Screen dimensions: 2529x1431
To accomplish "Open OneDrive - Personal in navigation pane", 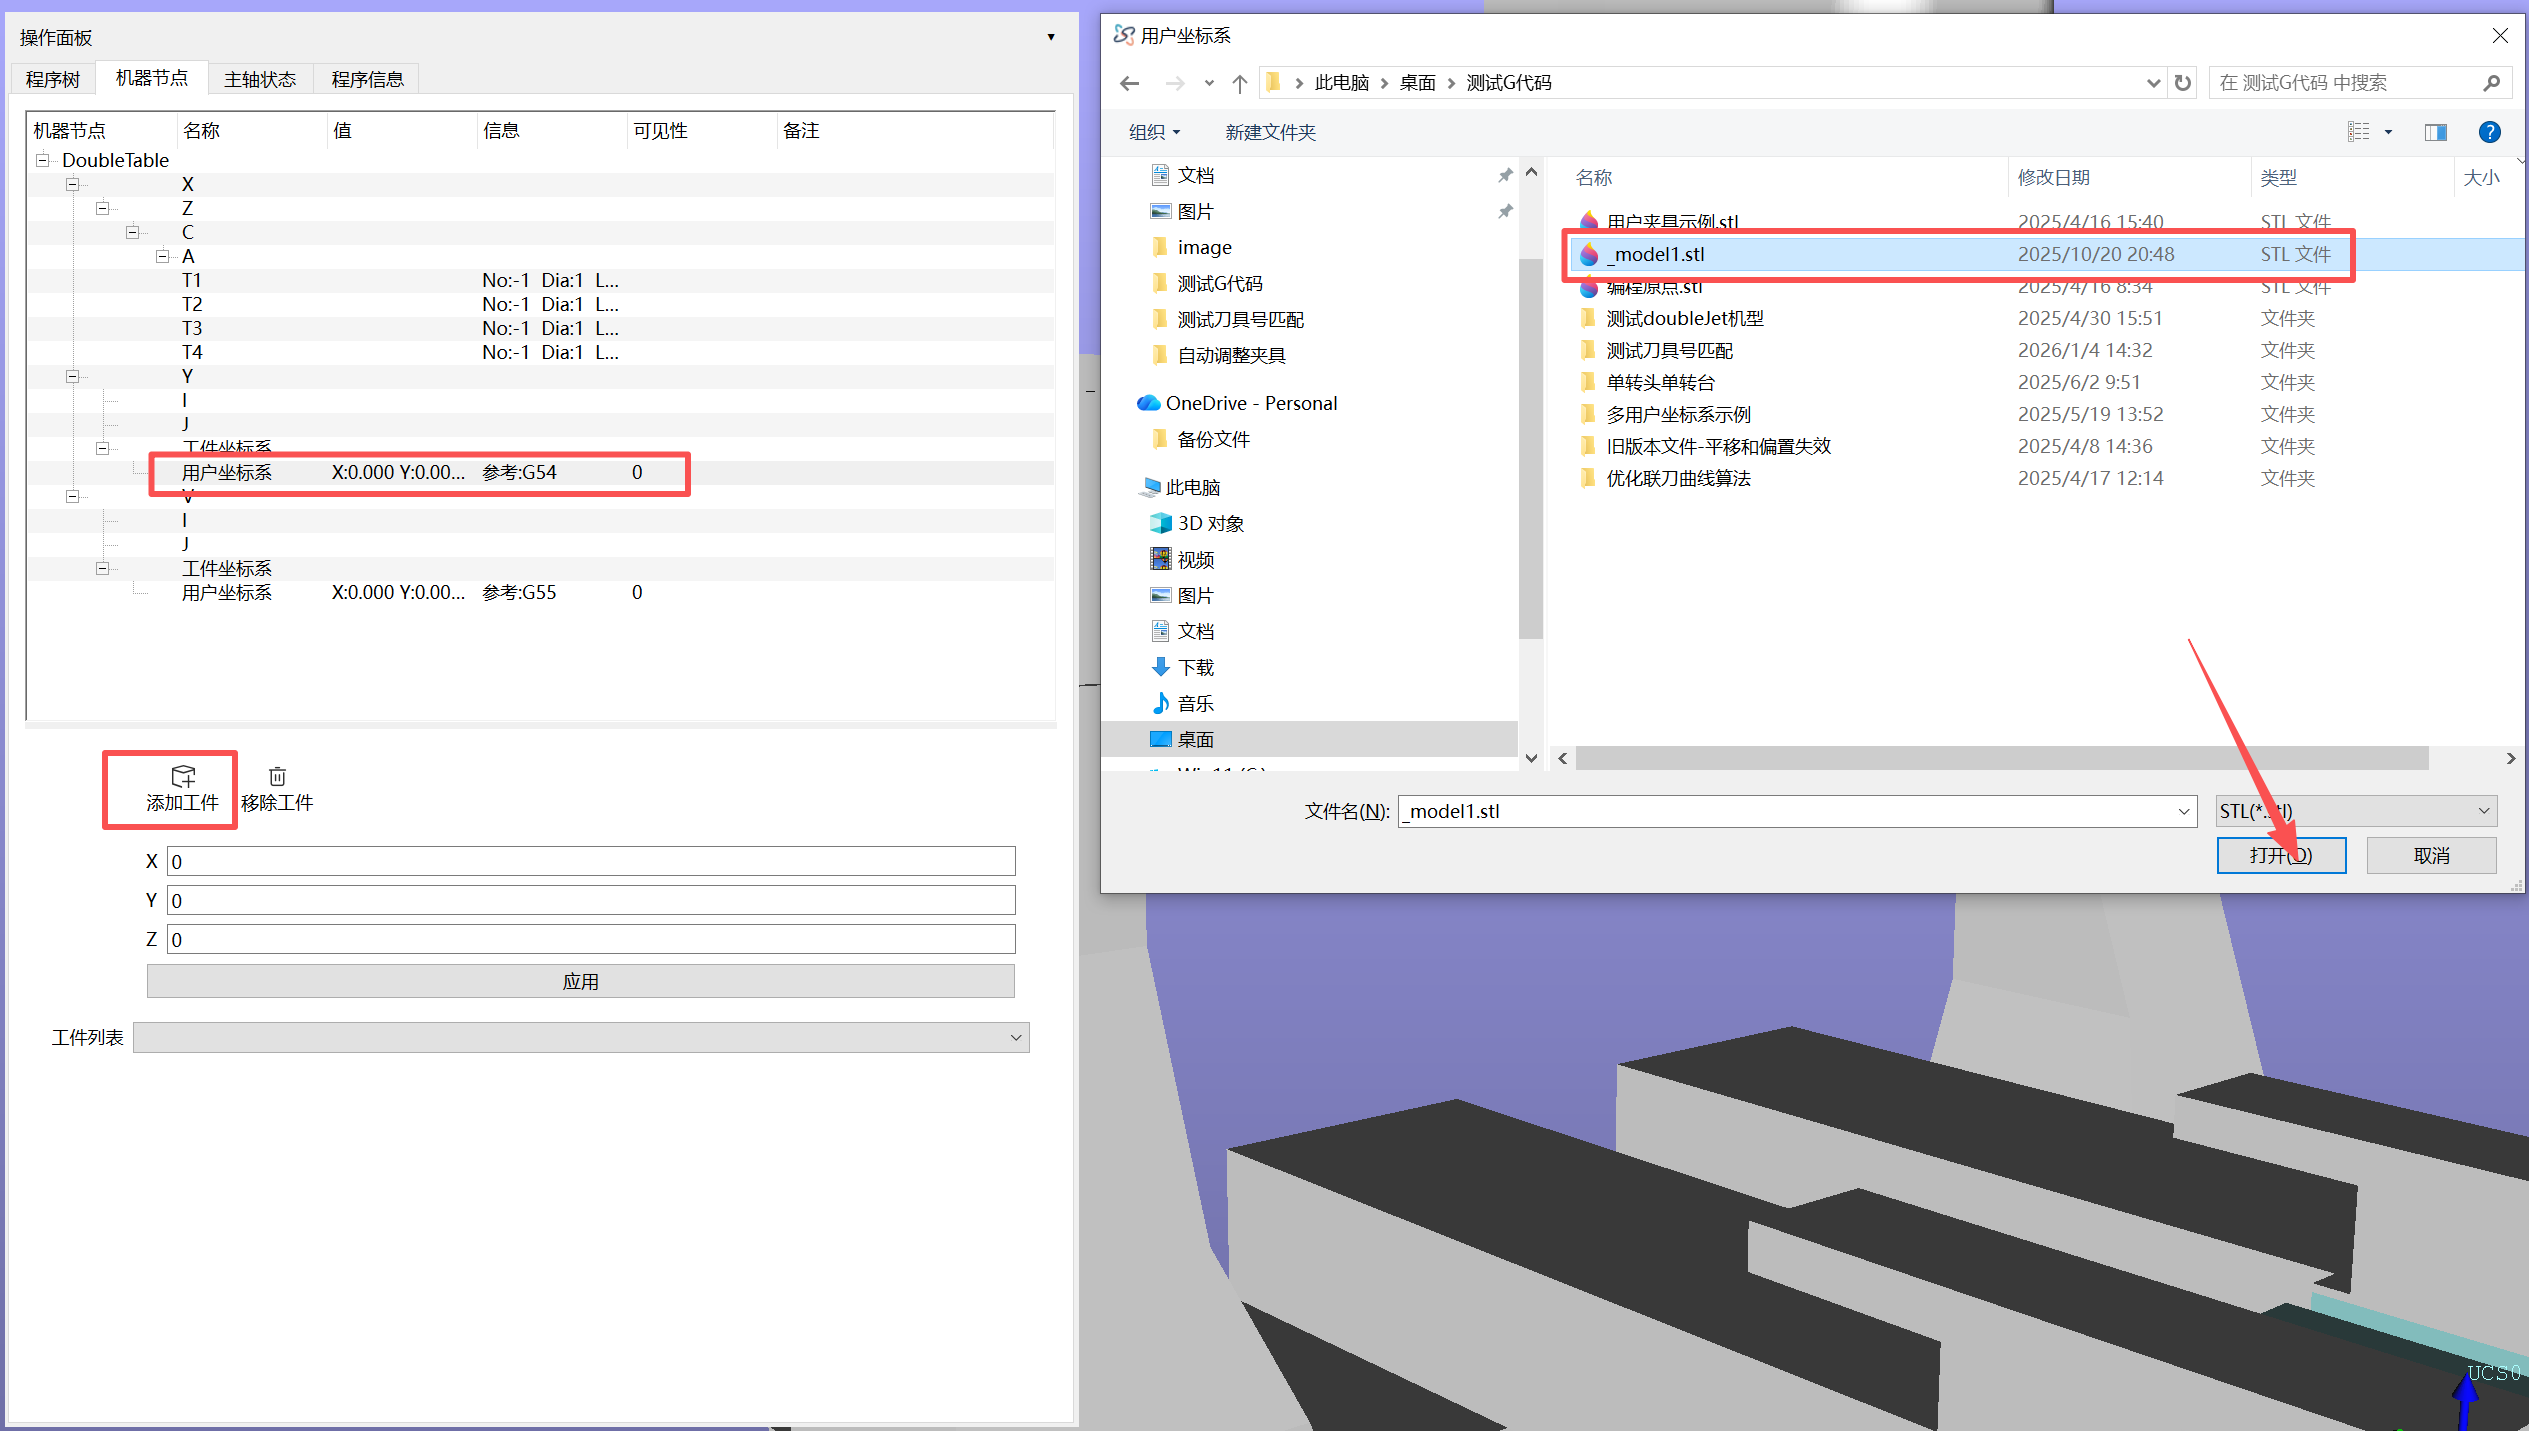I will [x=1250, y=403].
